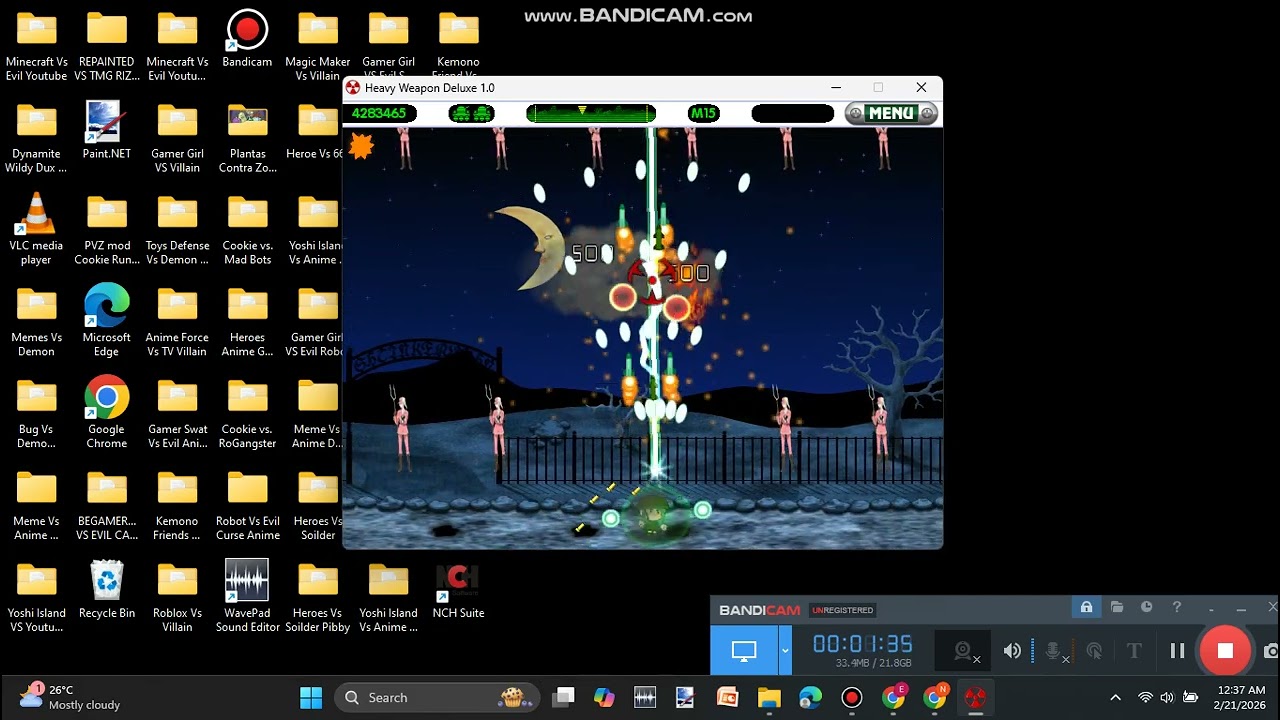Toggle Bandicam mouse cursor effects
Image resolution: width=1280 pixels, height=720 pixels.
coord(1095,651)
